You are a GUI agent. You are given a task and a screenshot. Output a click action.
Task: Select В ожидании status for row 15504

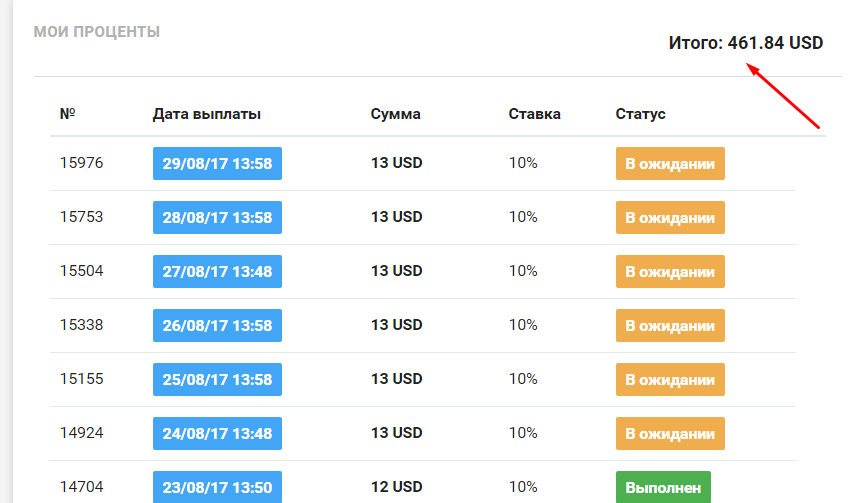pos(669,271)
